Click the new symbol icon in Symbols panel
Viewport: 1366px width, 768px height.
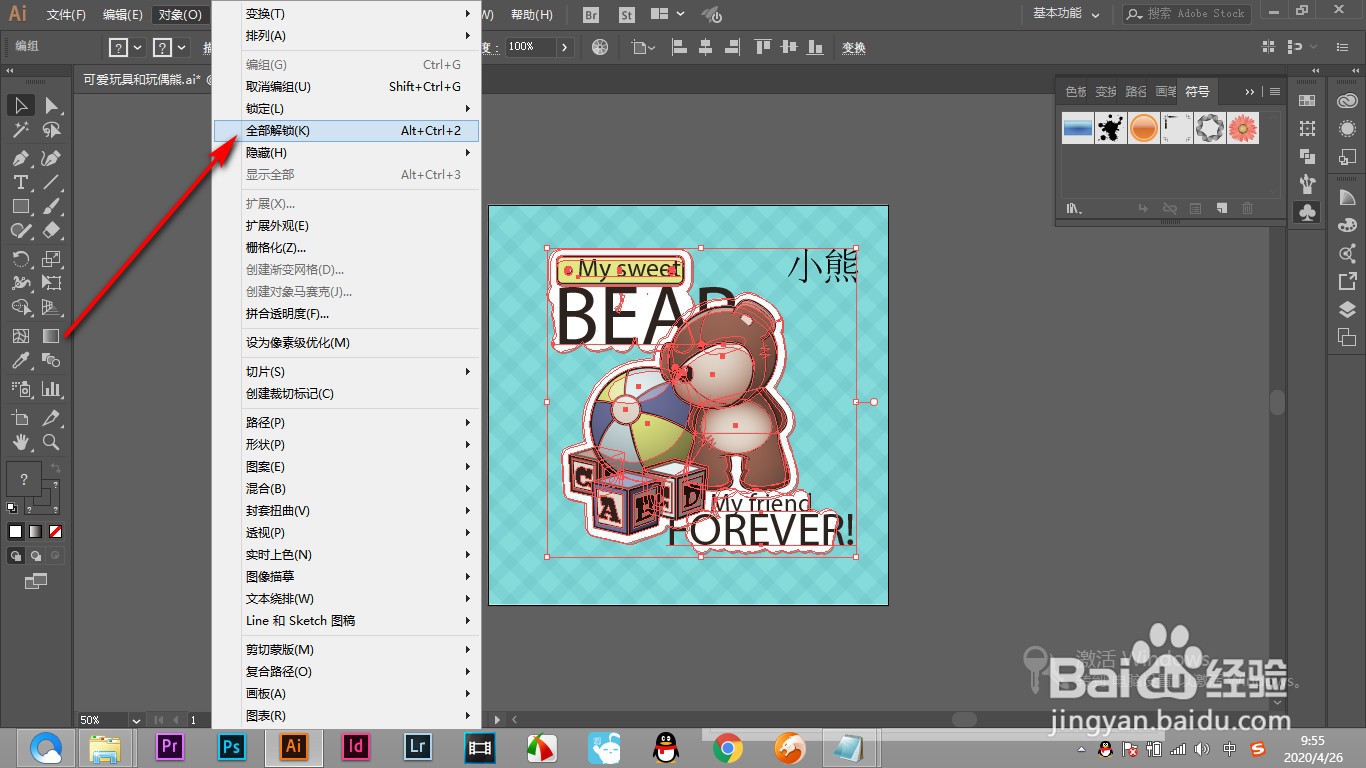click(1221, 208)
